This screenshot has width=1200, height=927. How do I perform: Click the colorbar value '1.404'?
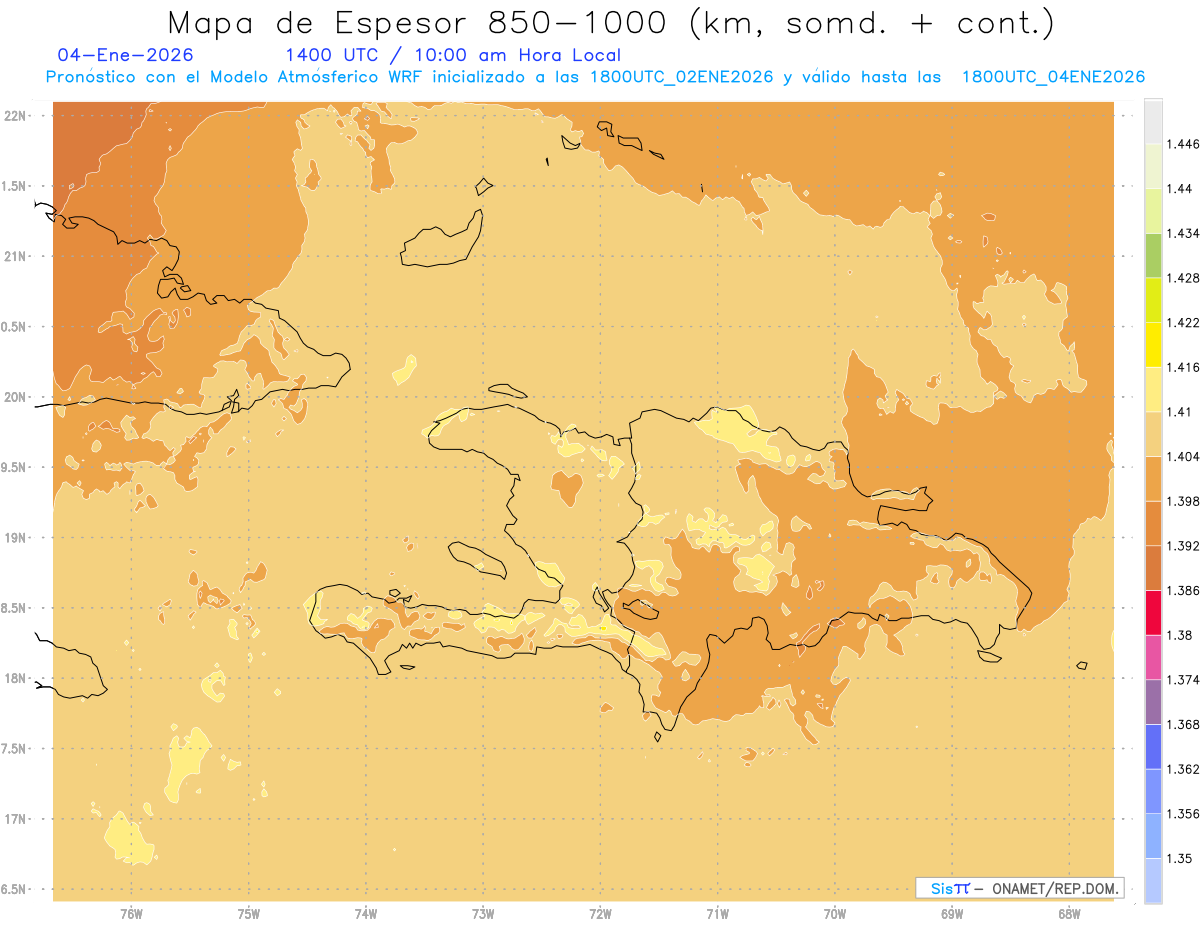(x=1184, y=456)
